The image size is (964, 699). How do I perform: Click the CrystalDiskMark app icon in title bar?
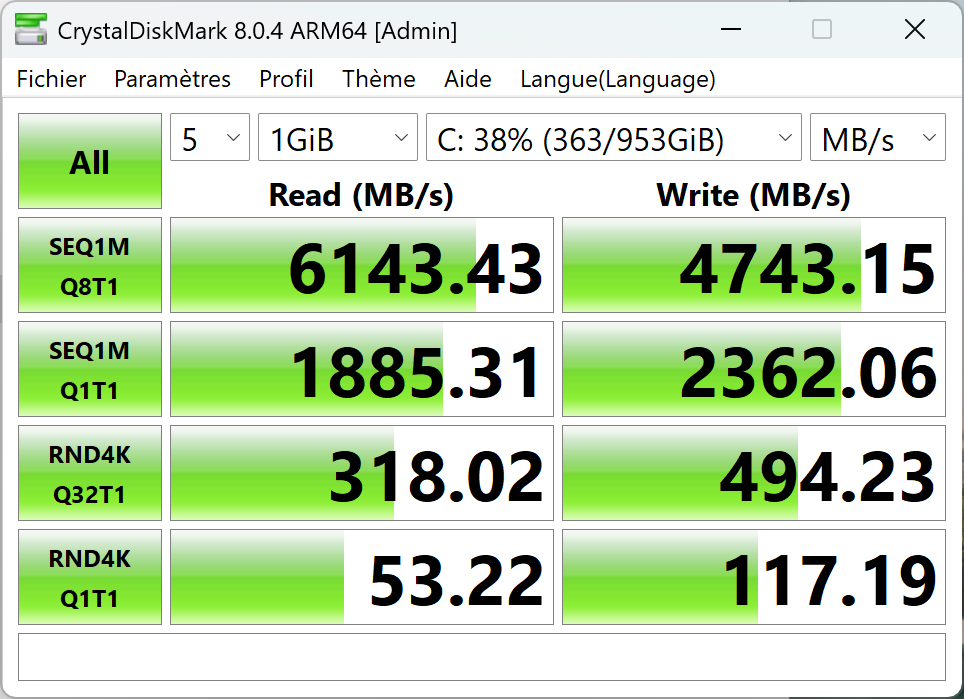click(x=30, y=30)
